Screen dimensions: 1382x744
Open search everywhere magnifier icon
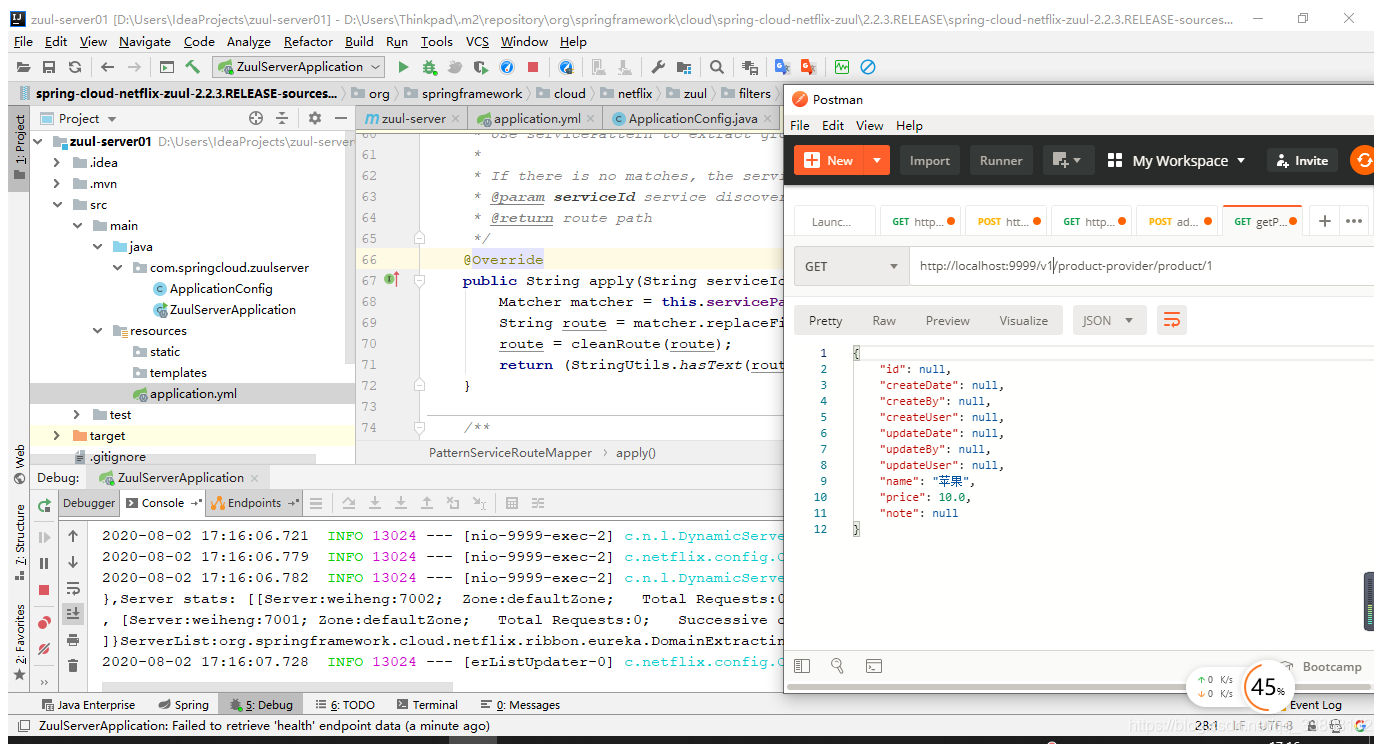717,67
